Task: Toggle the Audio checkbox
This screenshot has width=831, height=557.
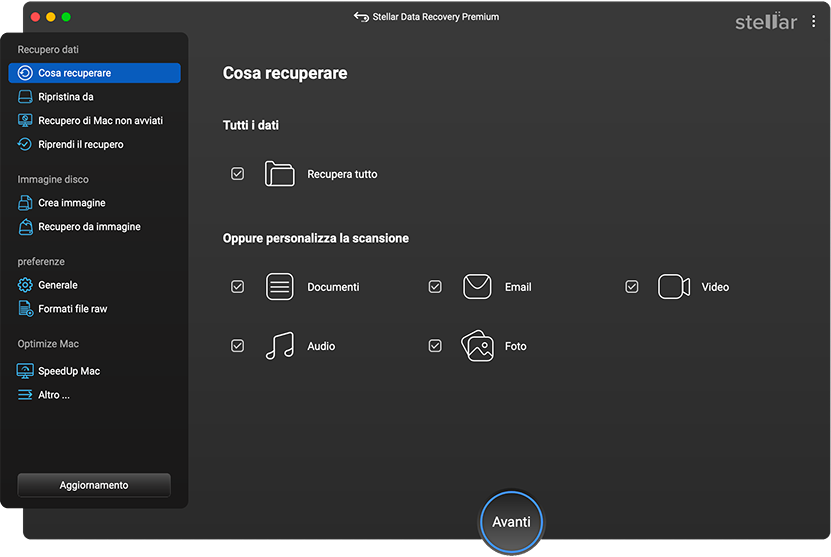Action: pos(237,346)
